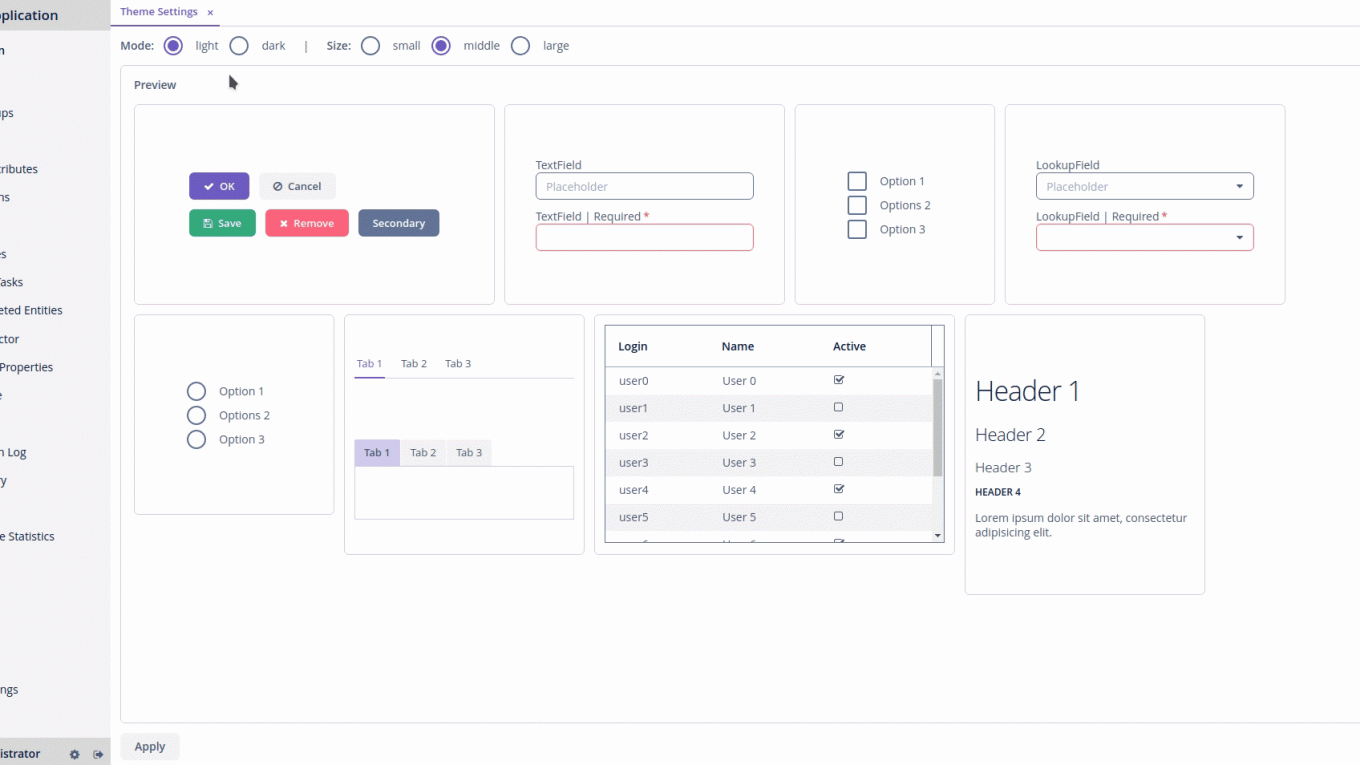Click the Apply button
Viewport: 1360px width, 765px height.
tap(150, 747)
